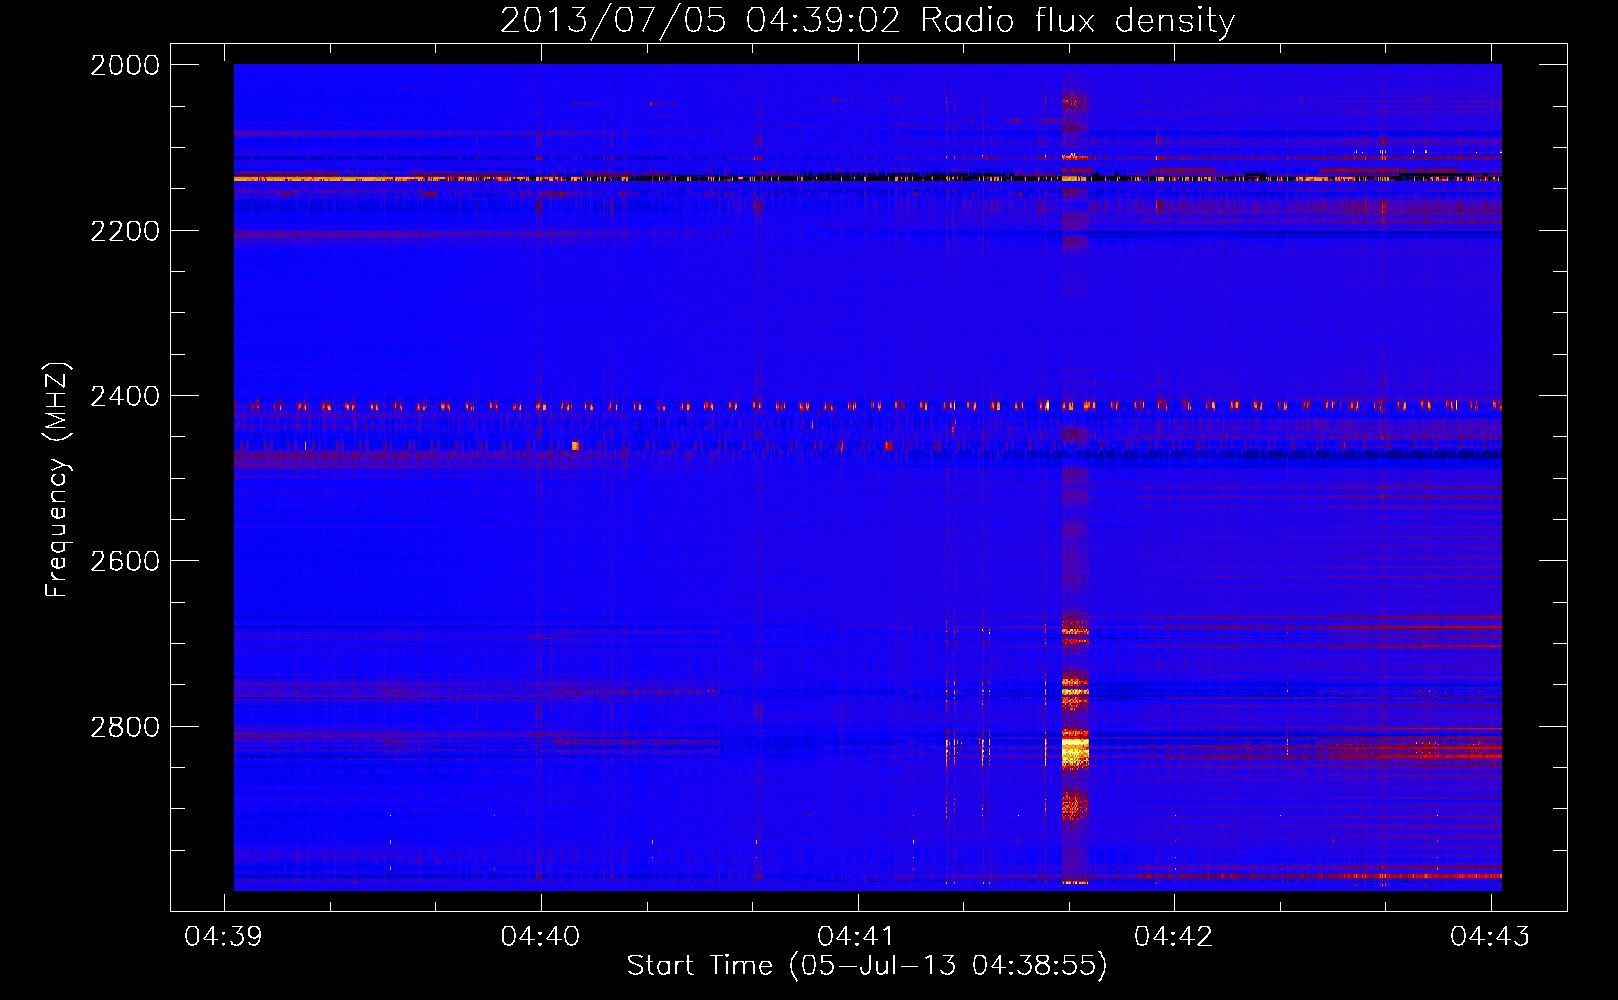Click the orange square spot near 04:40 at 2460 MHz
The width and height of the screenshot is (1618, 1000).
point(575,446)
